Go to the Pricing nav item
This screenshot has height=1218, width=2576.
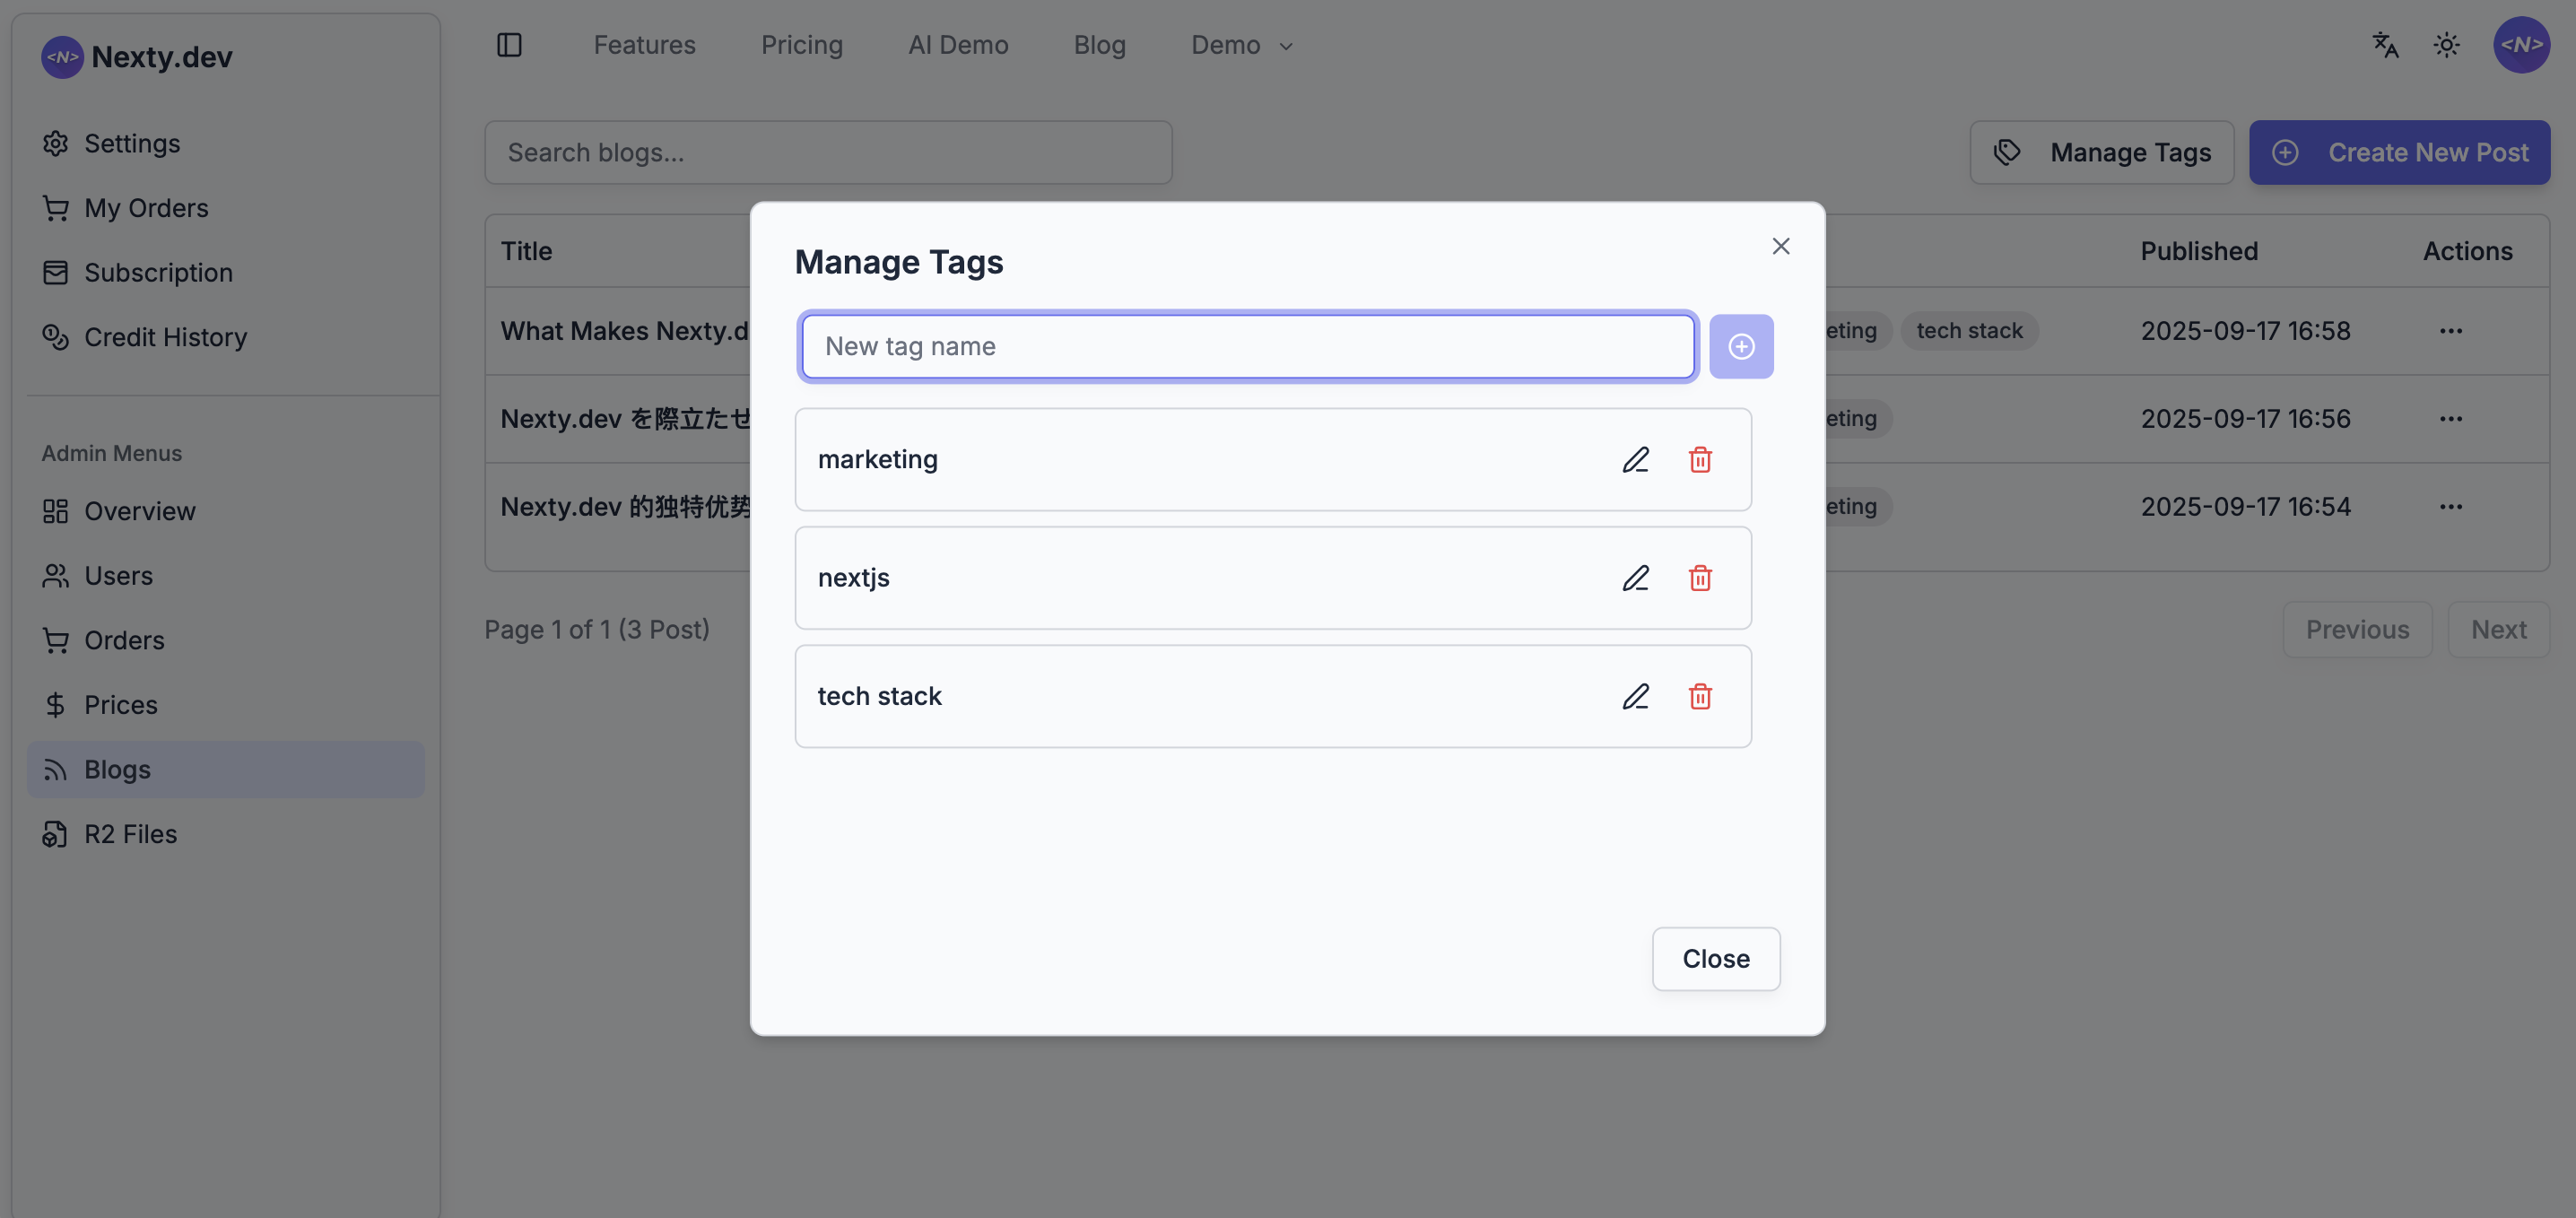[801, 45]
